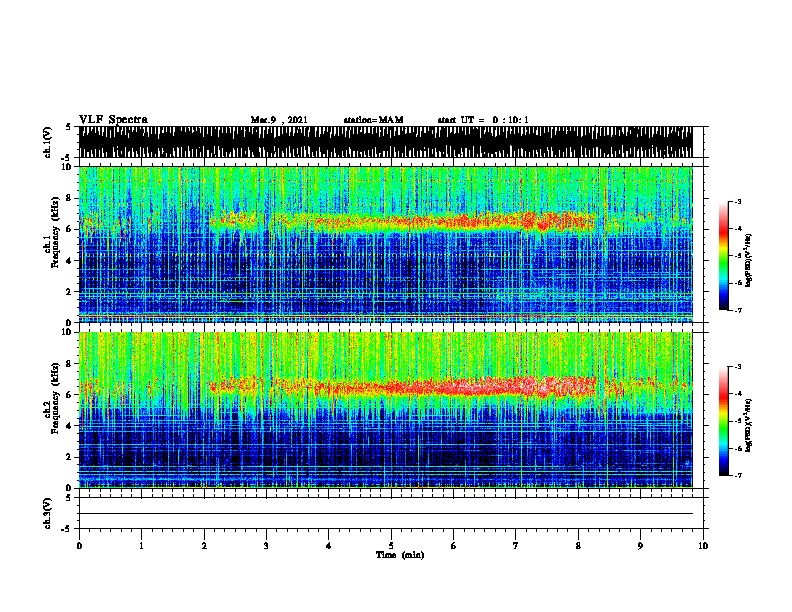This screenshot has width=792, height=612.
Task: Click the "-3" label on ch.1 colorbar
Action: (738, 201)
